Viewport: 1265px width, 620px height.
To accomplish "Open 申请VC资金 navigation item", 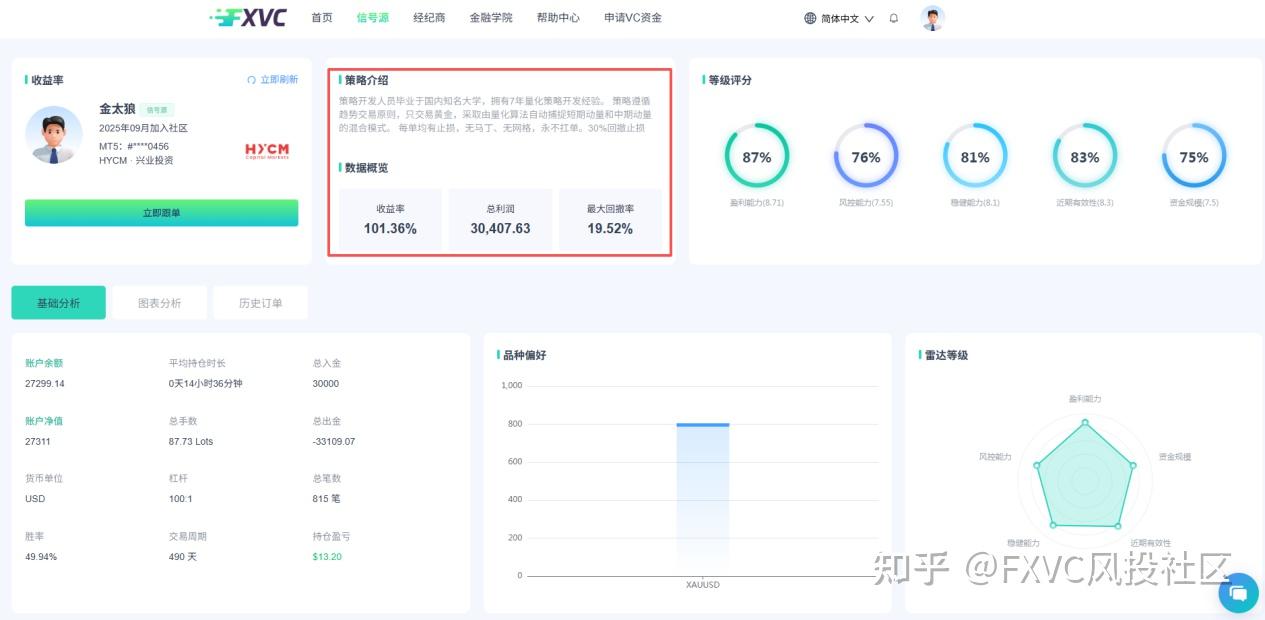I will (633, 18).
